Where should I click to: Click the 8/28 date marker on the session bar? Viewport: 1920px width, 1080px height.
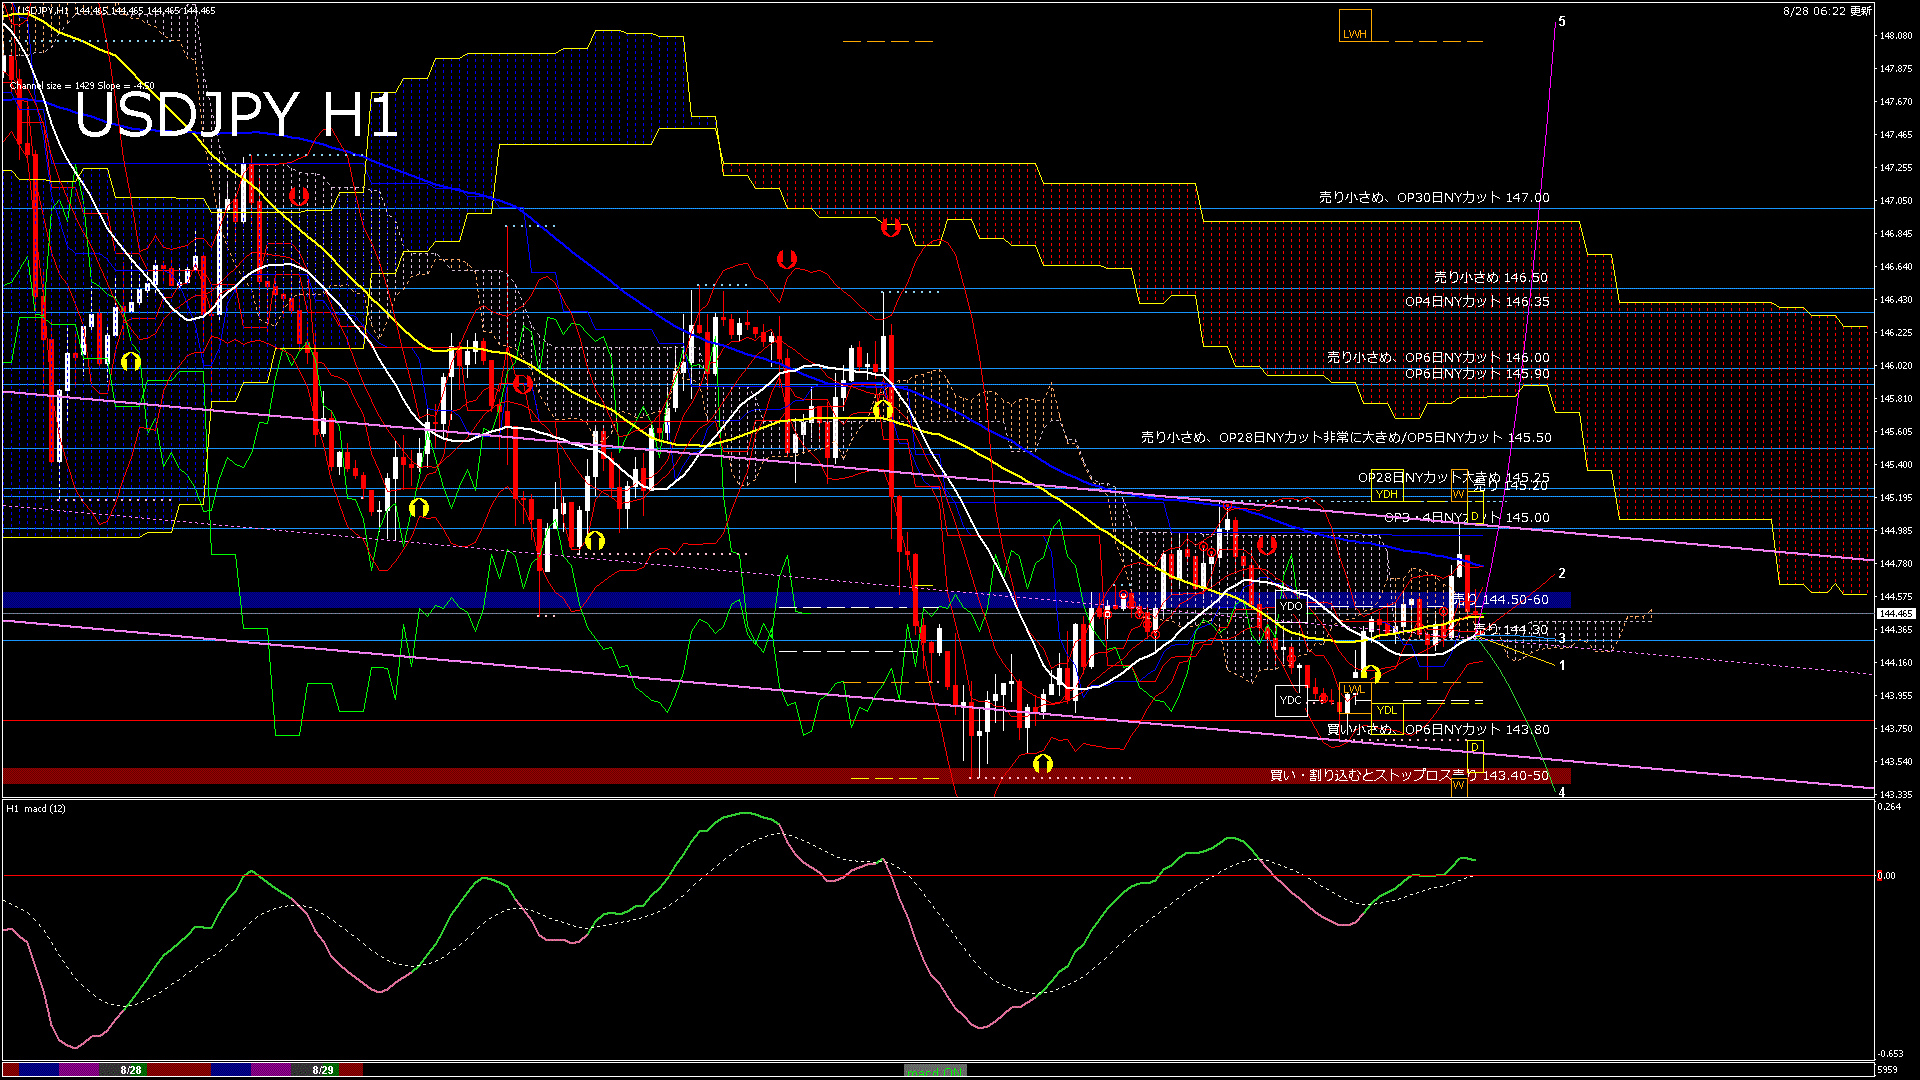point(131,1071)
